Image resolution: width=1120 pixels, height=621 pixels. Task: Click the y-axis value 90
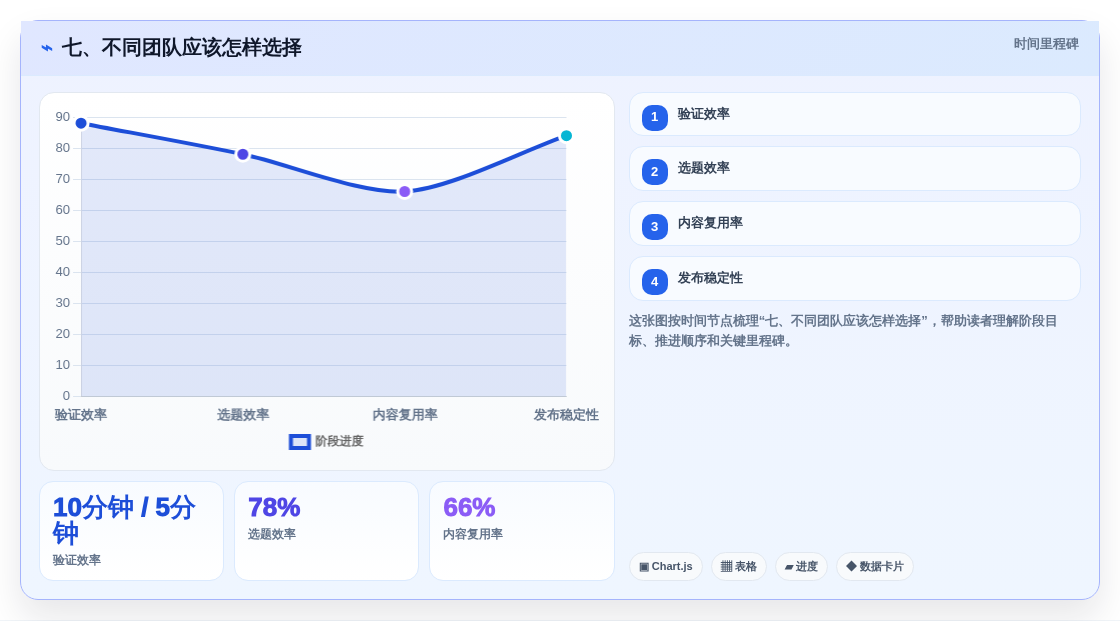(x=63, y=117)
